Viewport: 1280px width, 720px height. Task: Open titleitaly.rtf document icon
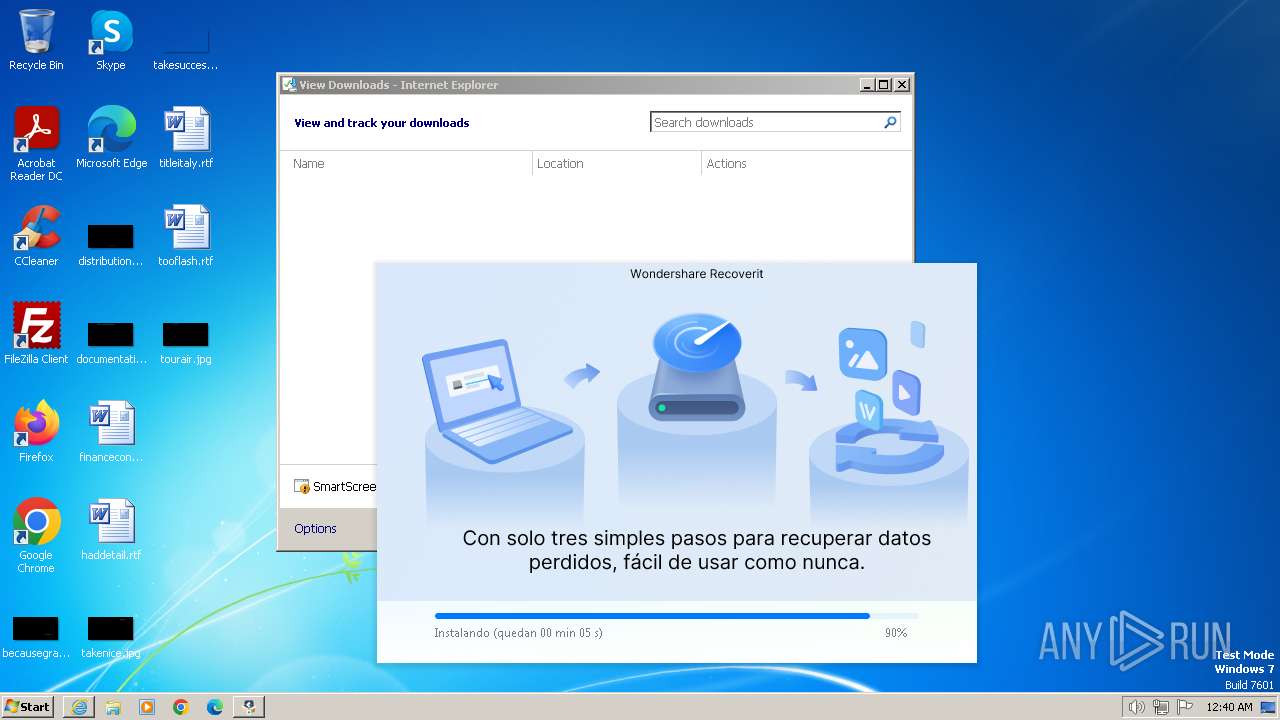[186, 138]
